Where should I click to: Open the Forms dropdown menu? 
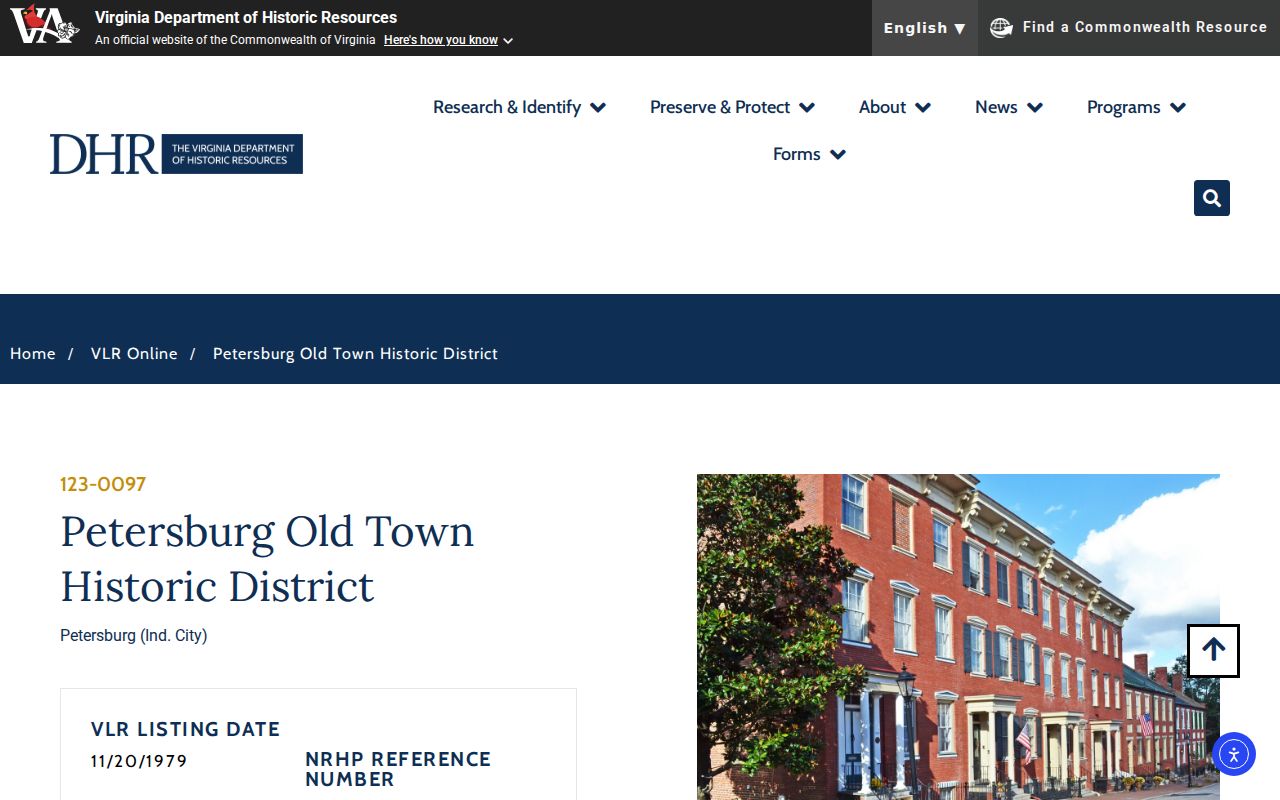click(809, 154)
